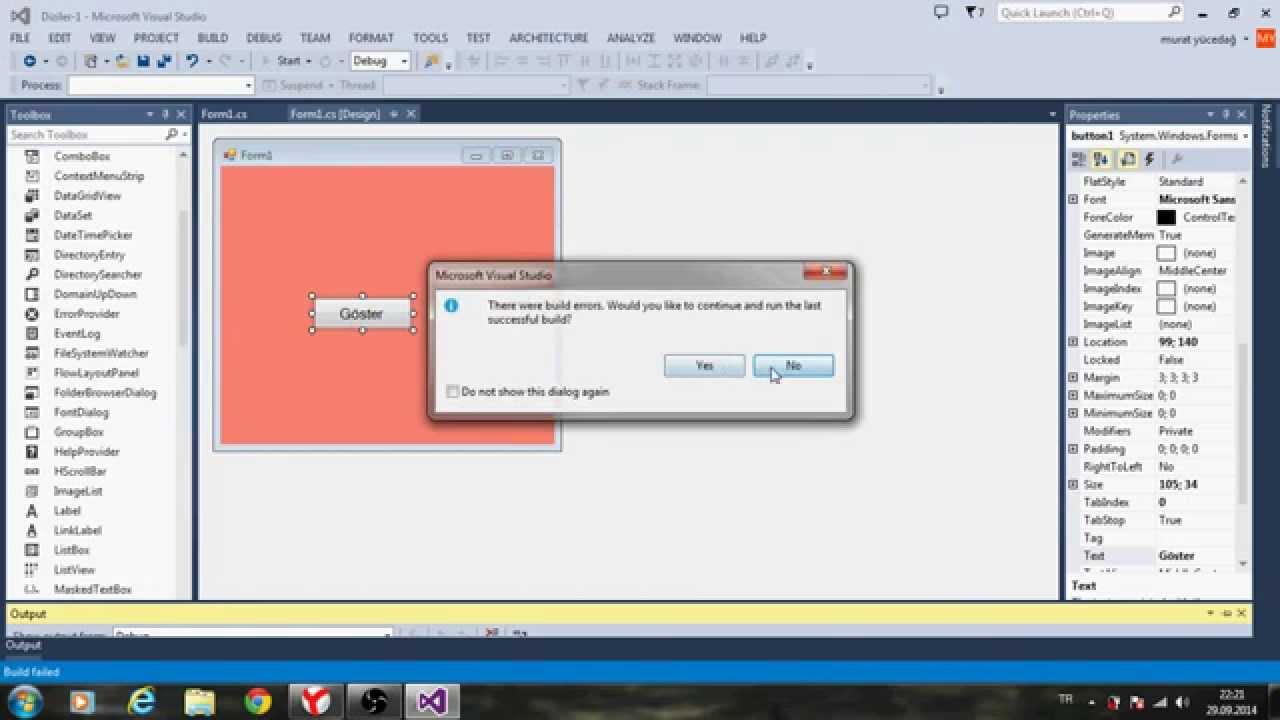Open the ARCHITECTURE menu
The width and height of the screenshot is (1280, 720).
[x=548, y=38]
